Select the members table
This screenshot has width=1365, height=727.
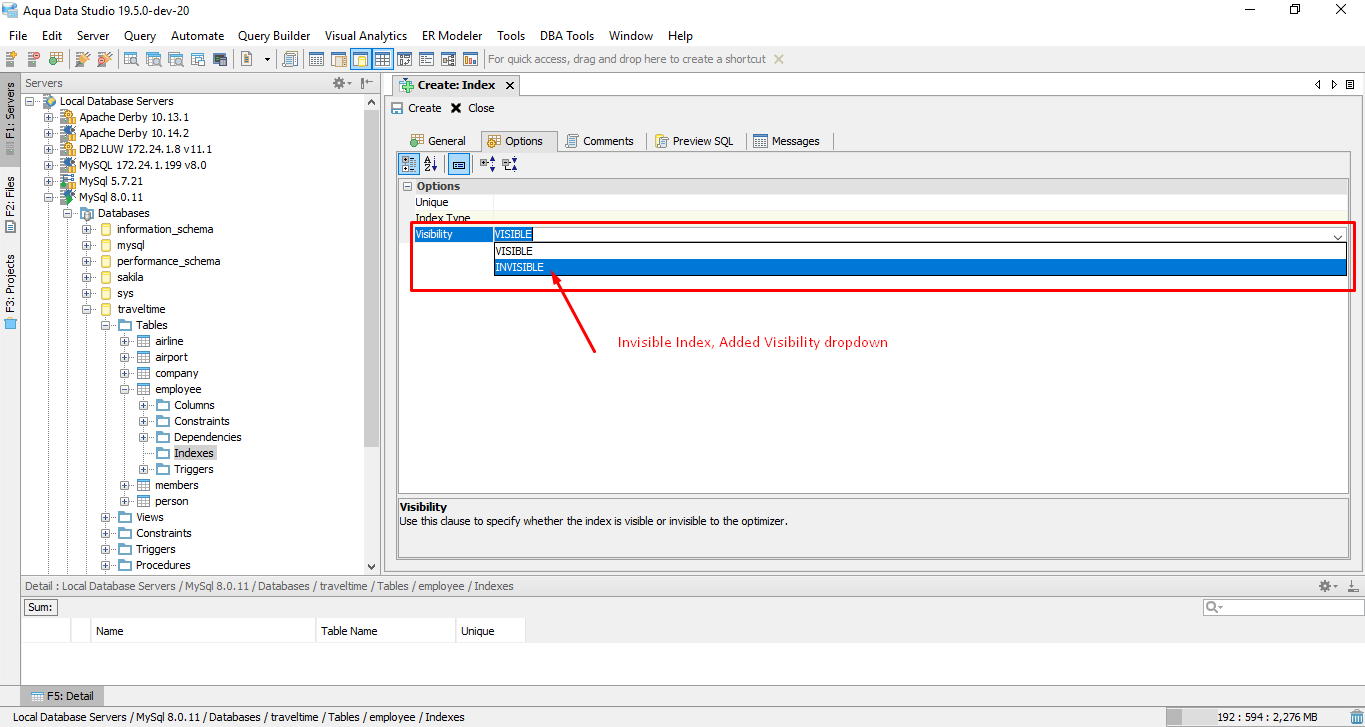point(176,485)
